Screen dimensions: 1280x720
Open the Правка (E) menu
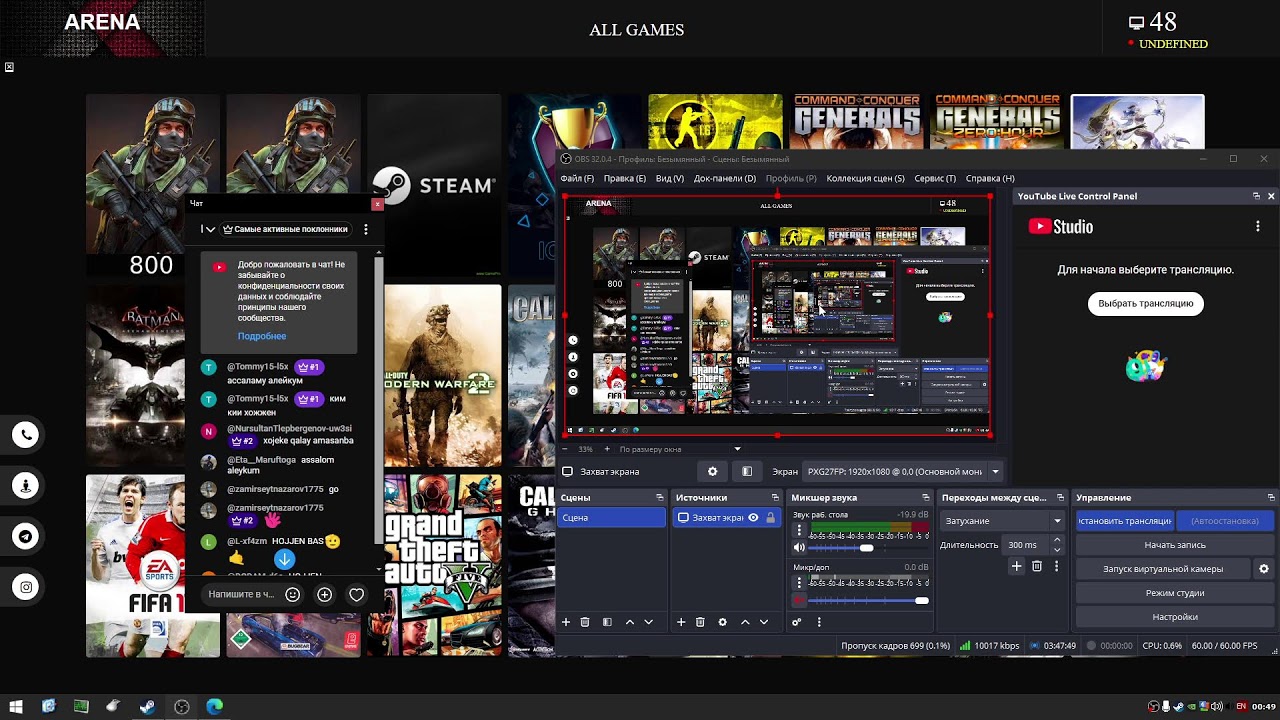(x=625, y=178)
